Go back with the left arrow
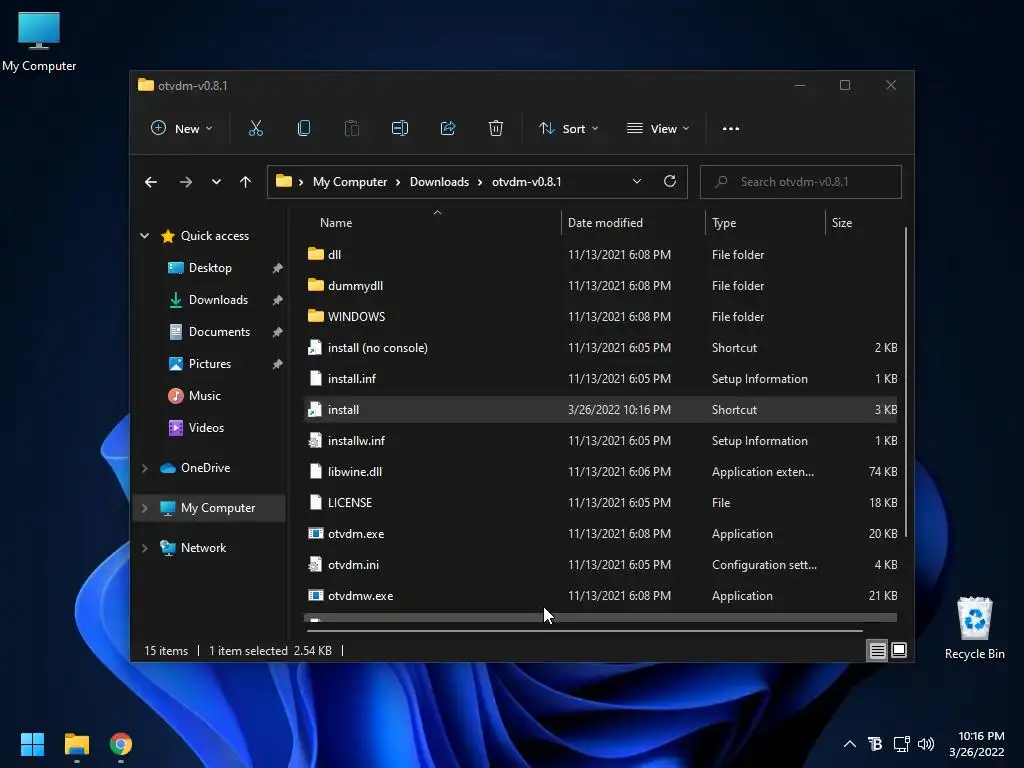Viewport: 1024px width, 768px height. click(x=151, y=182)
